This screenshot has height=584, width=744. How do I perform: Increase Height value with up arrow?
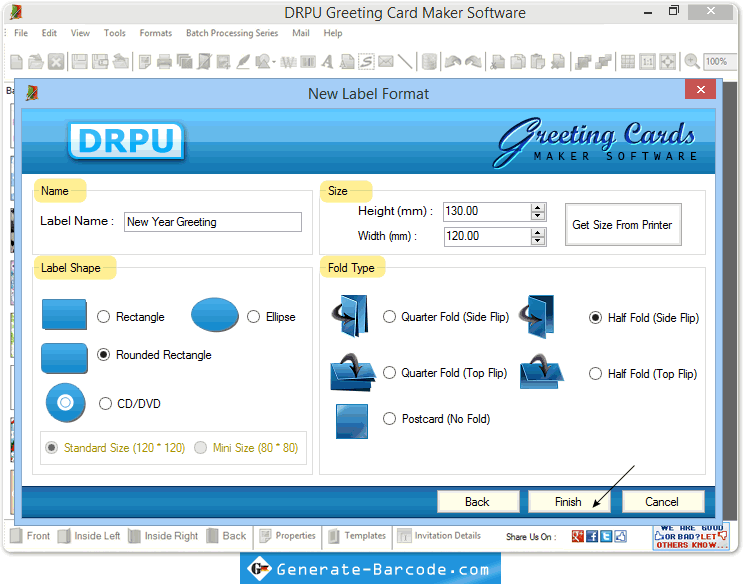point(538,208)
